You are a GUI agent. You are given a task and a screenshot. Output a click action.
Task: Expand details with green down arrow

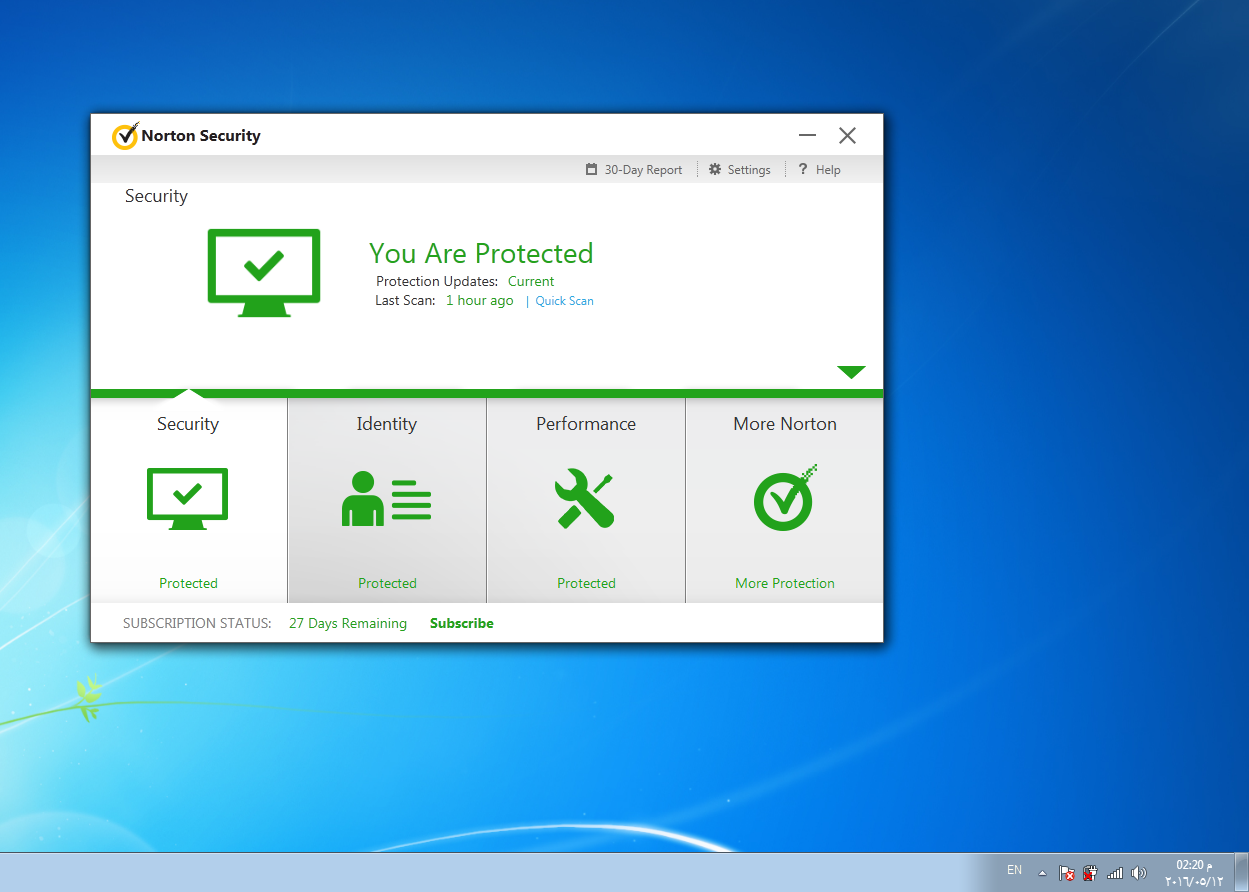[x=851, y=372]
